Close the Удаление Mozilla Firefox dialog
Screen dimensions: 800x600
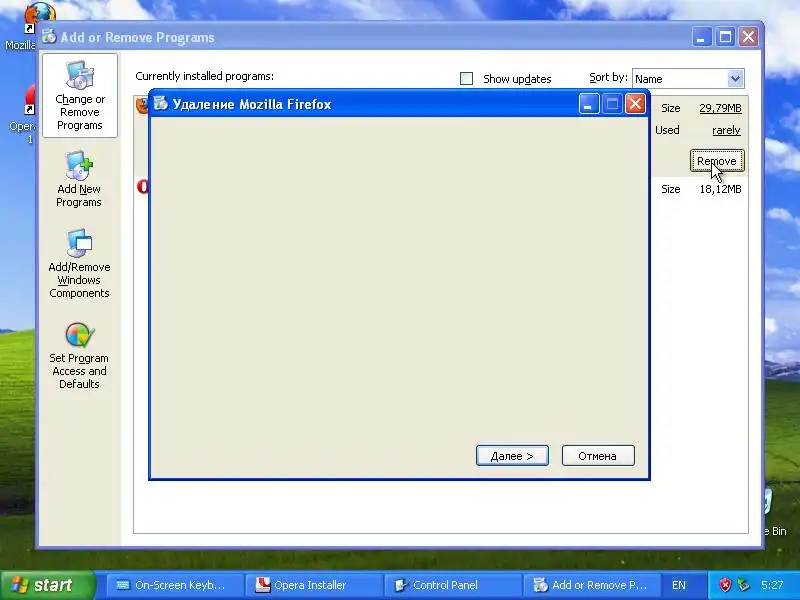[635, 104]
